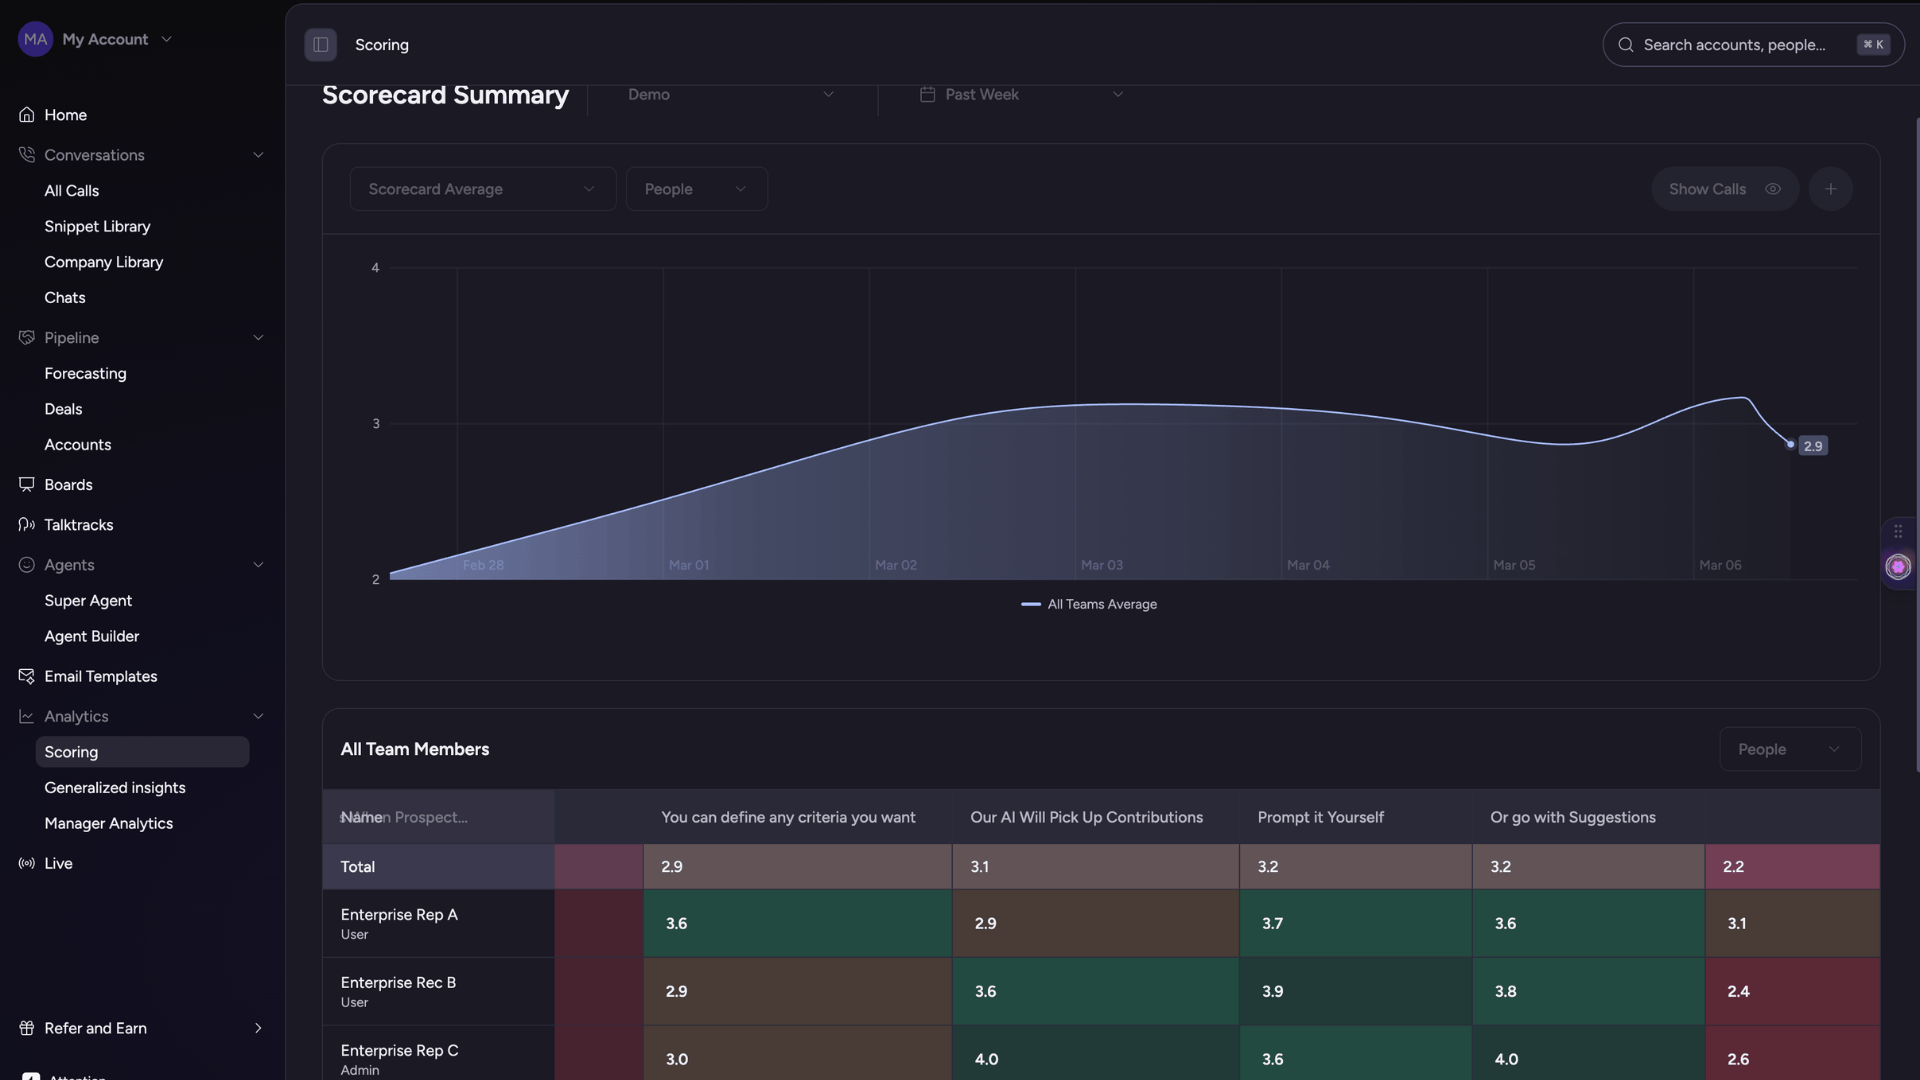
Task: Toggle the sidebar panel icon
Action: click(320, 45)
